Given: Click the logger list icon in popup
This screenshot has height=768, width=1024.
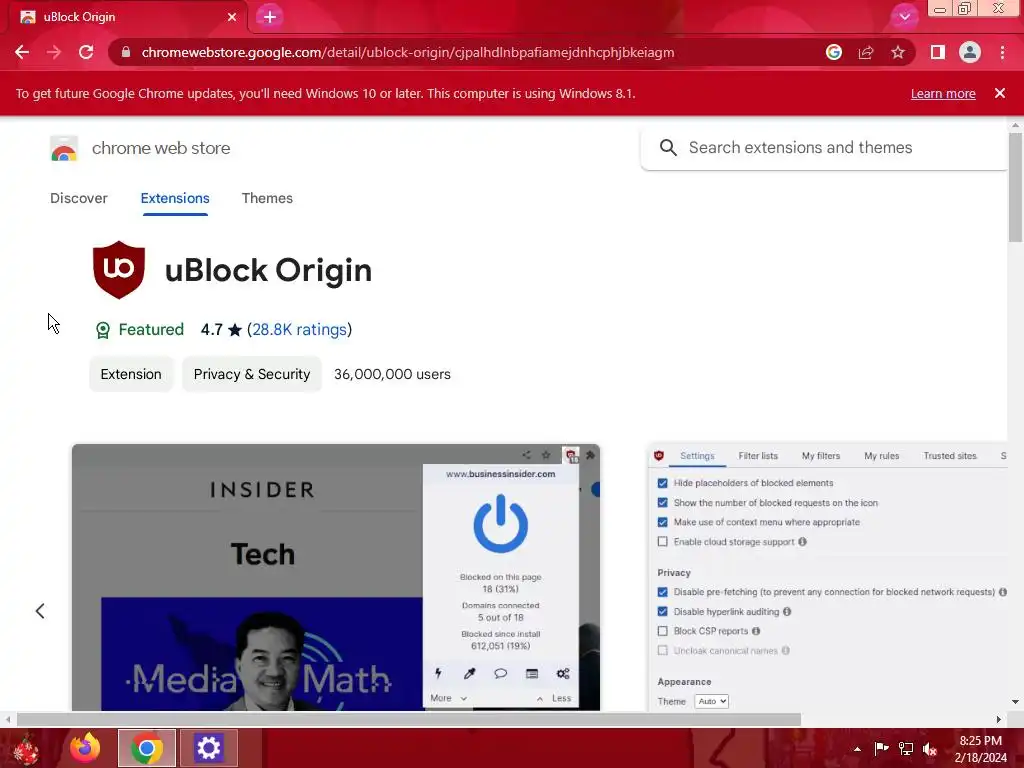Looking at the screenshot, I should pyautogui.click(x=532, y=673).
